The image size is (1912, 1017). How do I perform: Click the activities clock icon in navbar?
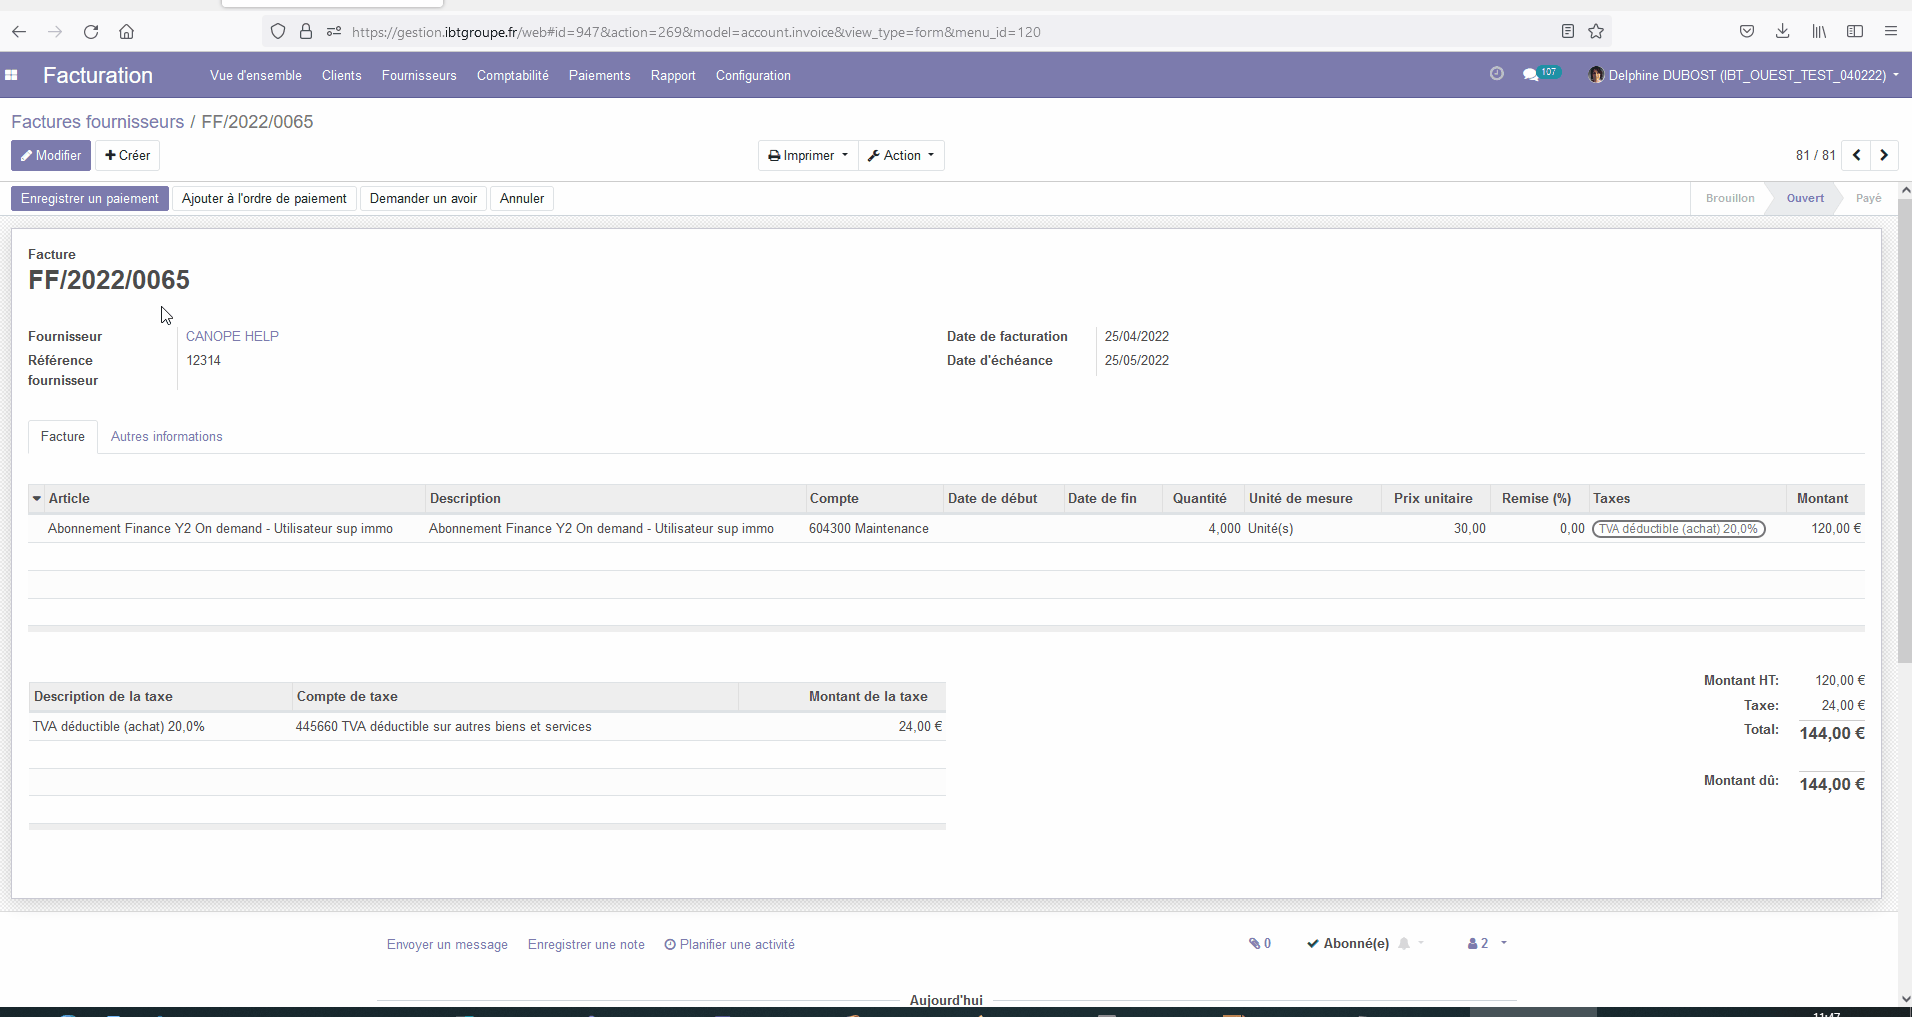[1496, 74]
